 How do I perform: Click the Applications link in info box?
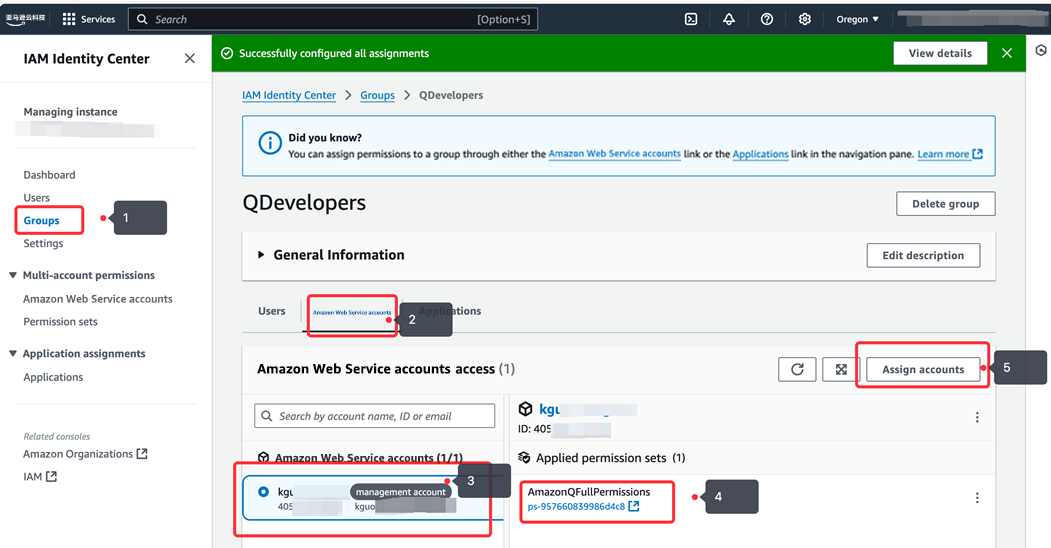point(760,153)
